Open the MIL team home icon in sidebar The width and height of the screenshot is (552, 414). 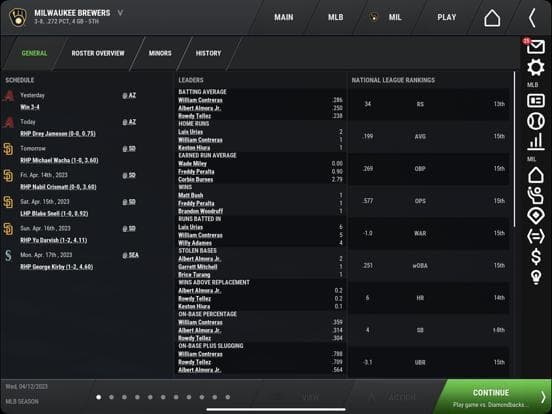(536, 175)
